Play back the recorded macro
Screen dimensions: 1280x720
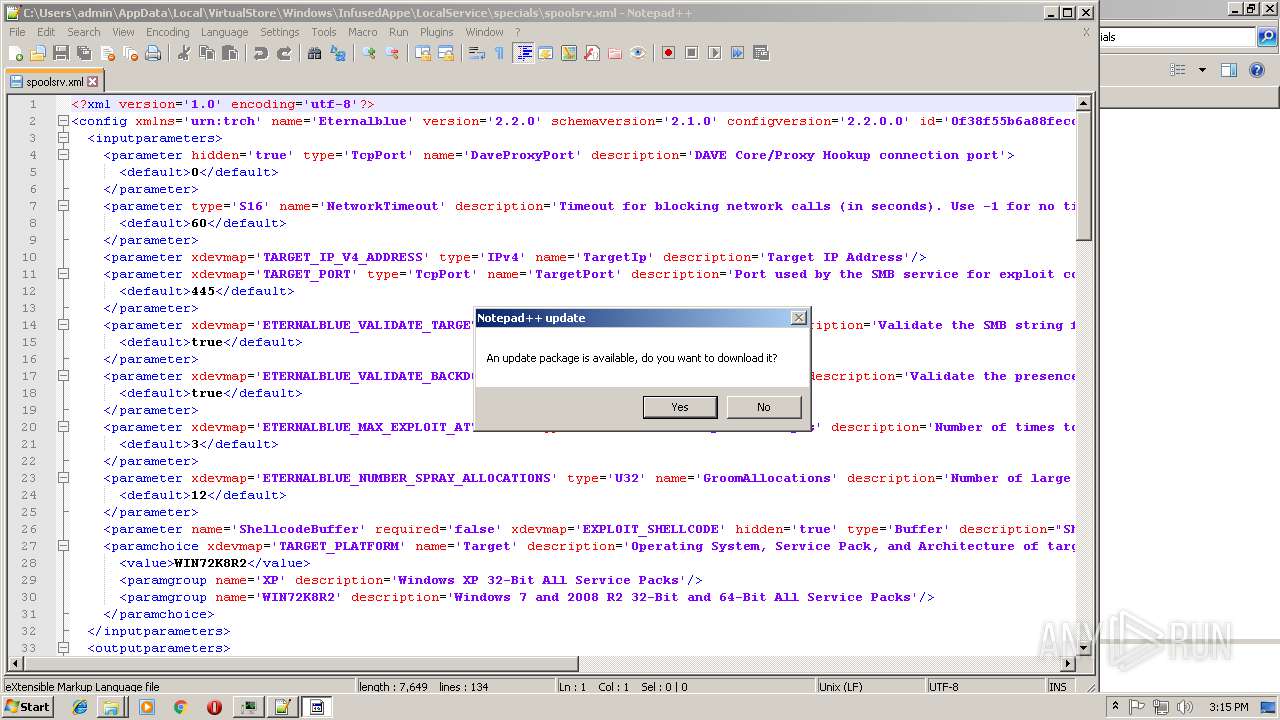pos(715,53)
